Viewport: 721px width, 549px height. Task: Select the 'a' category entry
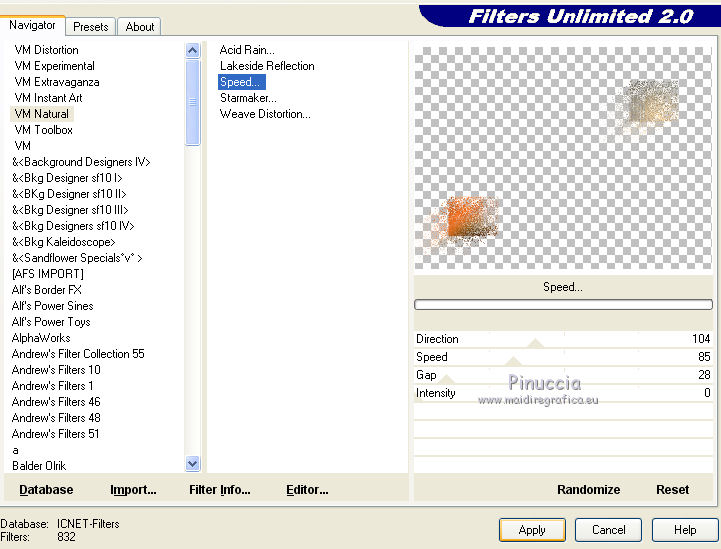16,450
